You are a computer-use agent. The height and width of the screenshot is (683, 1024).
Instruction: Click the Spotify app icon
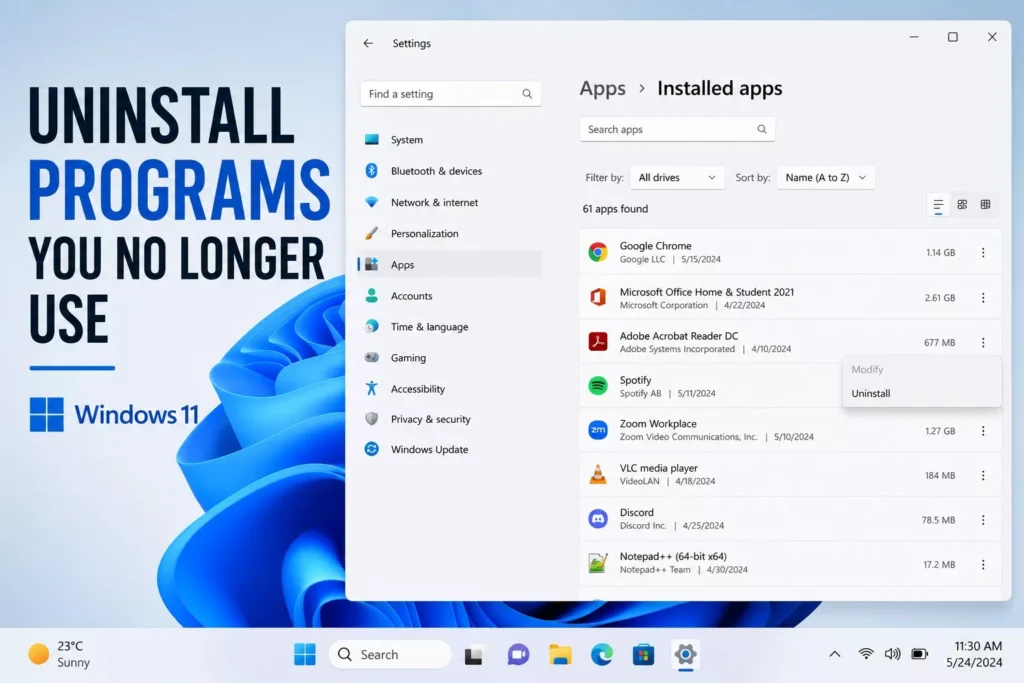[x=598, y=386]
